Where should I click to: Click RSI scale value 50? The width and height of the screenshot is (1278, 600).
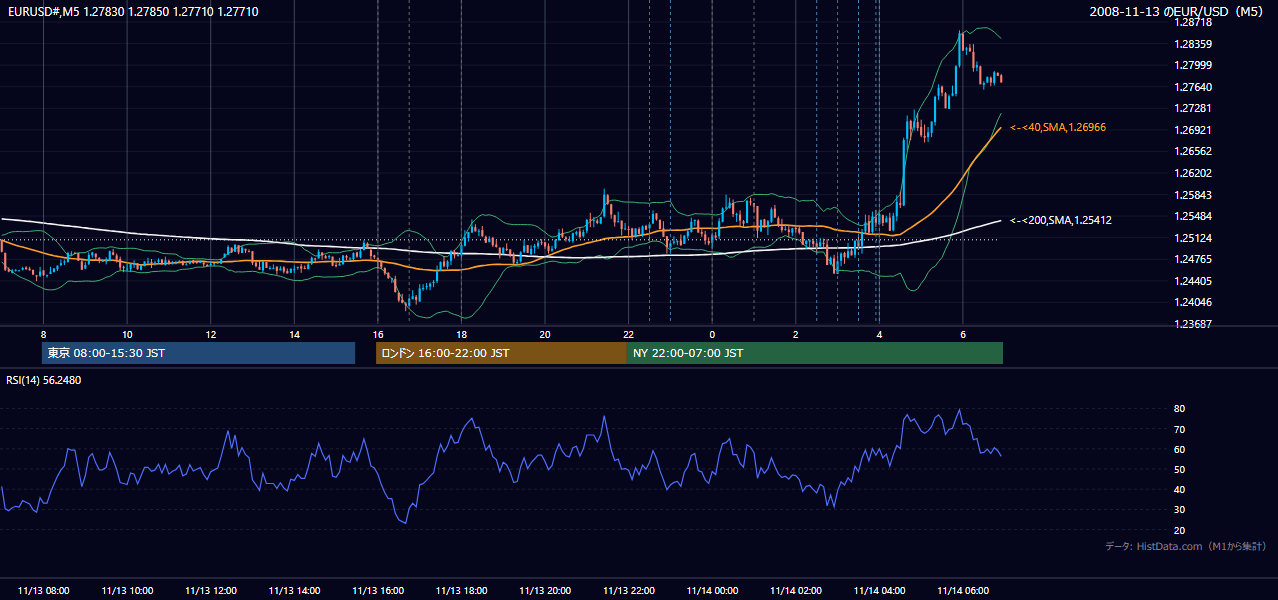(x=1179, y=469)
